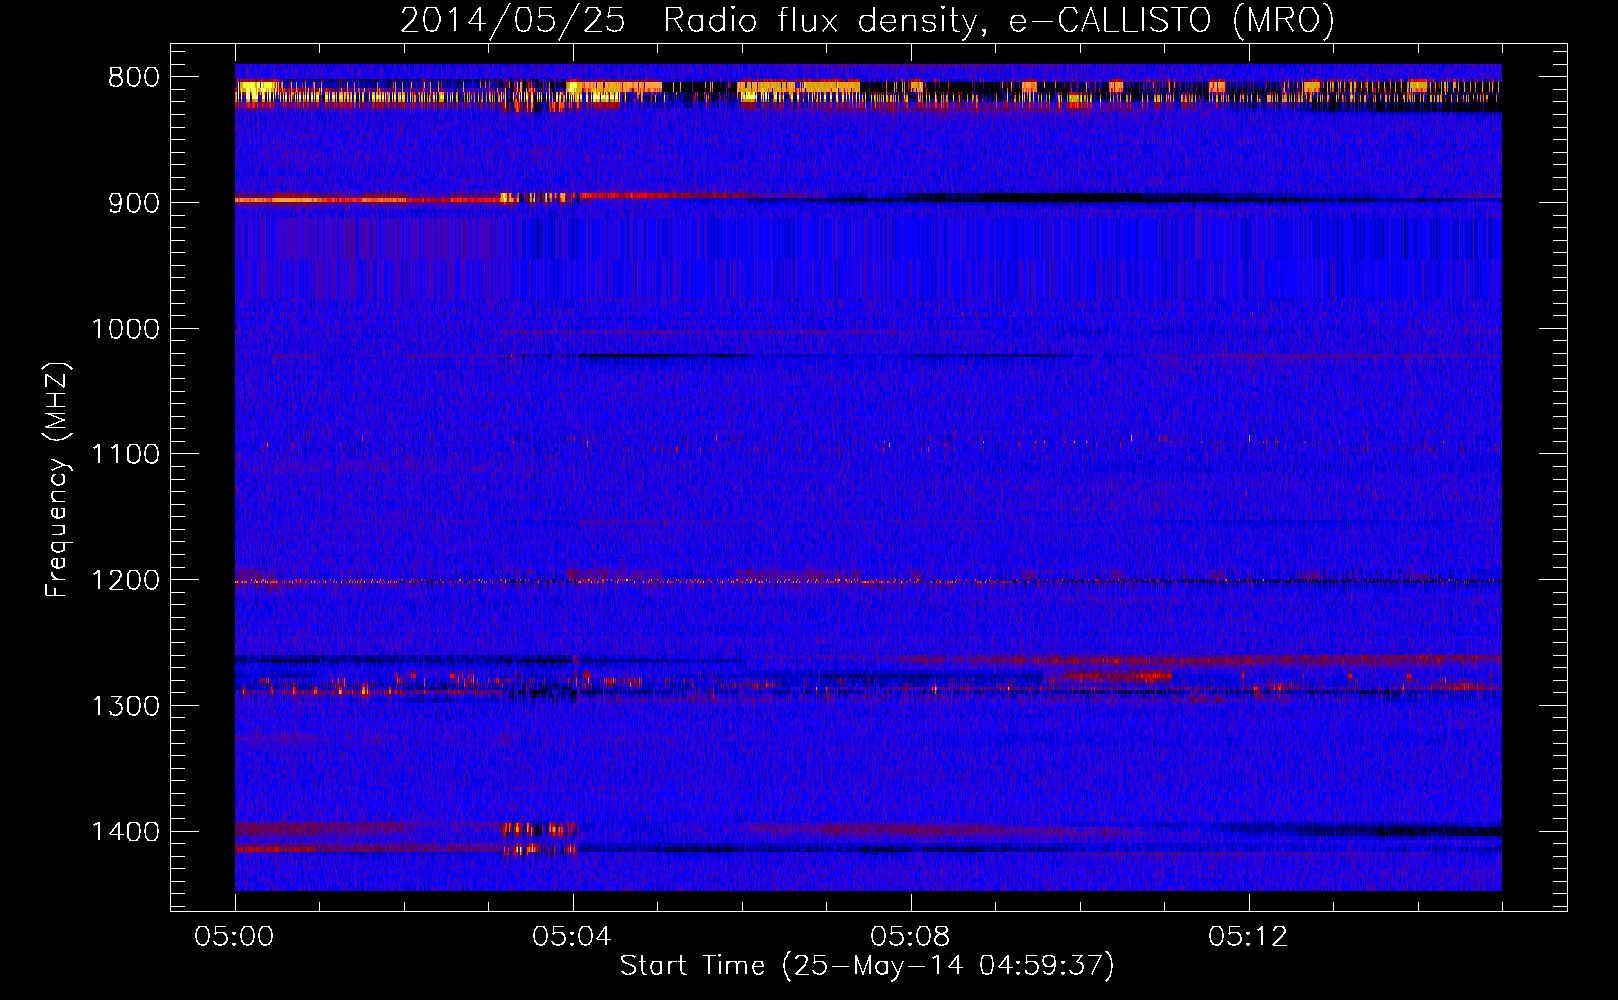Screen dimensions: 1618x1000
Task: Click the 1300 frequency tick label
Action: tap(125, 706)
